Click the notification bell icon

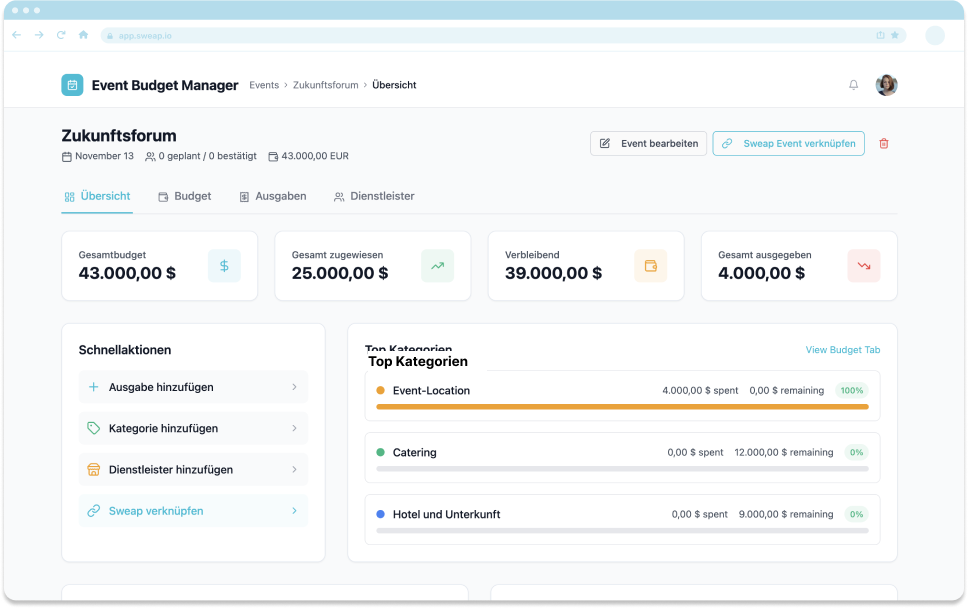point(853,85)
